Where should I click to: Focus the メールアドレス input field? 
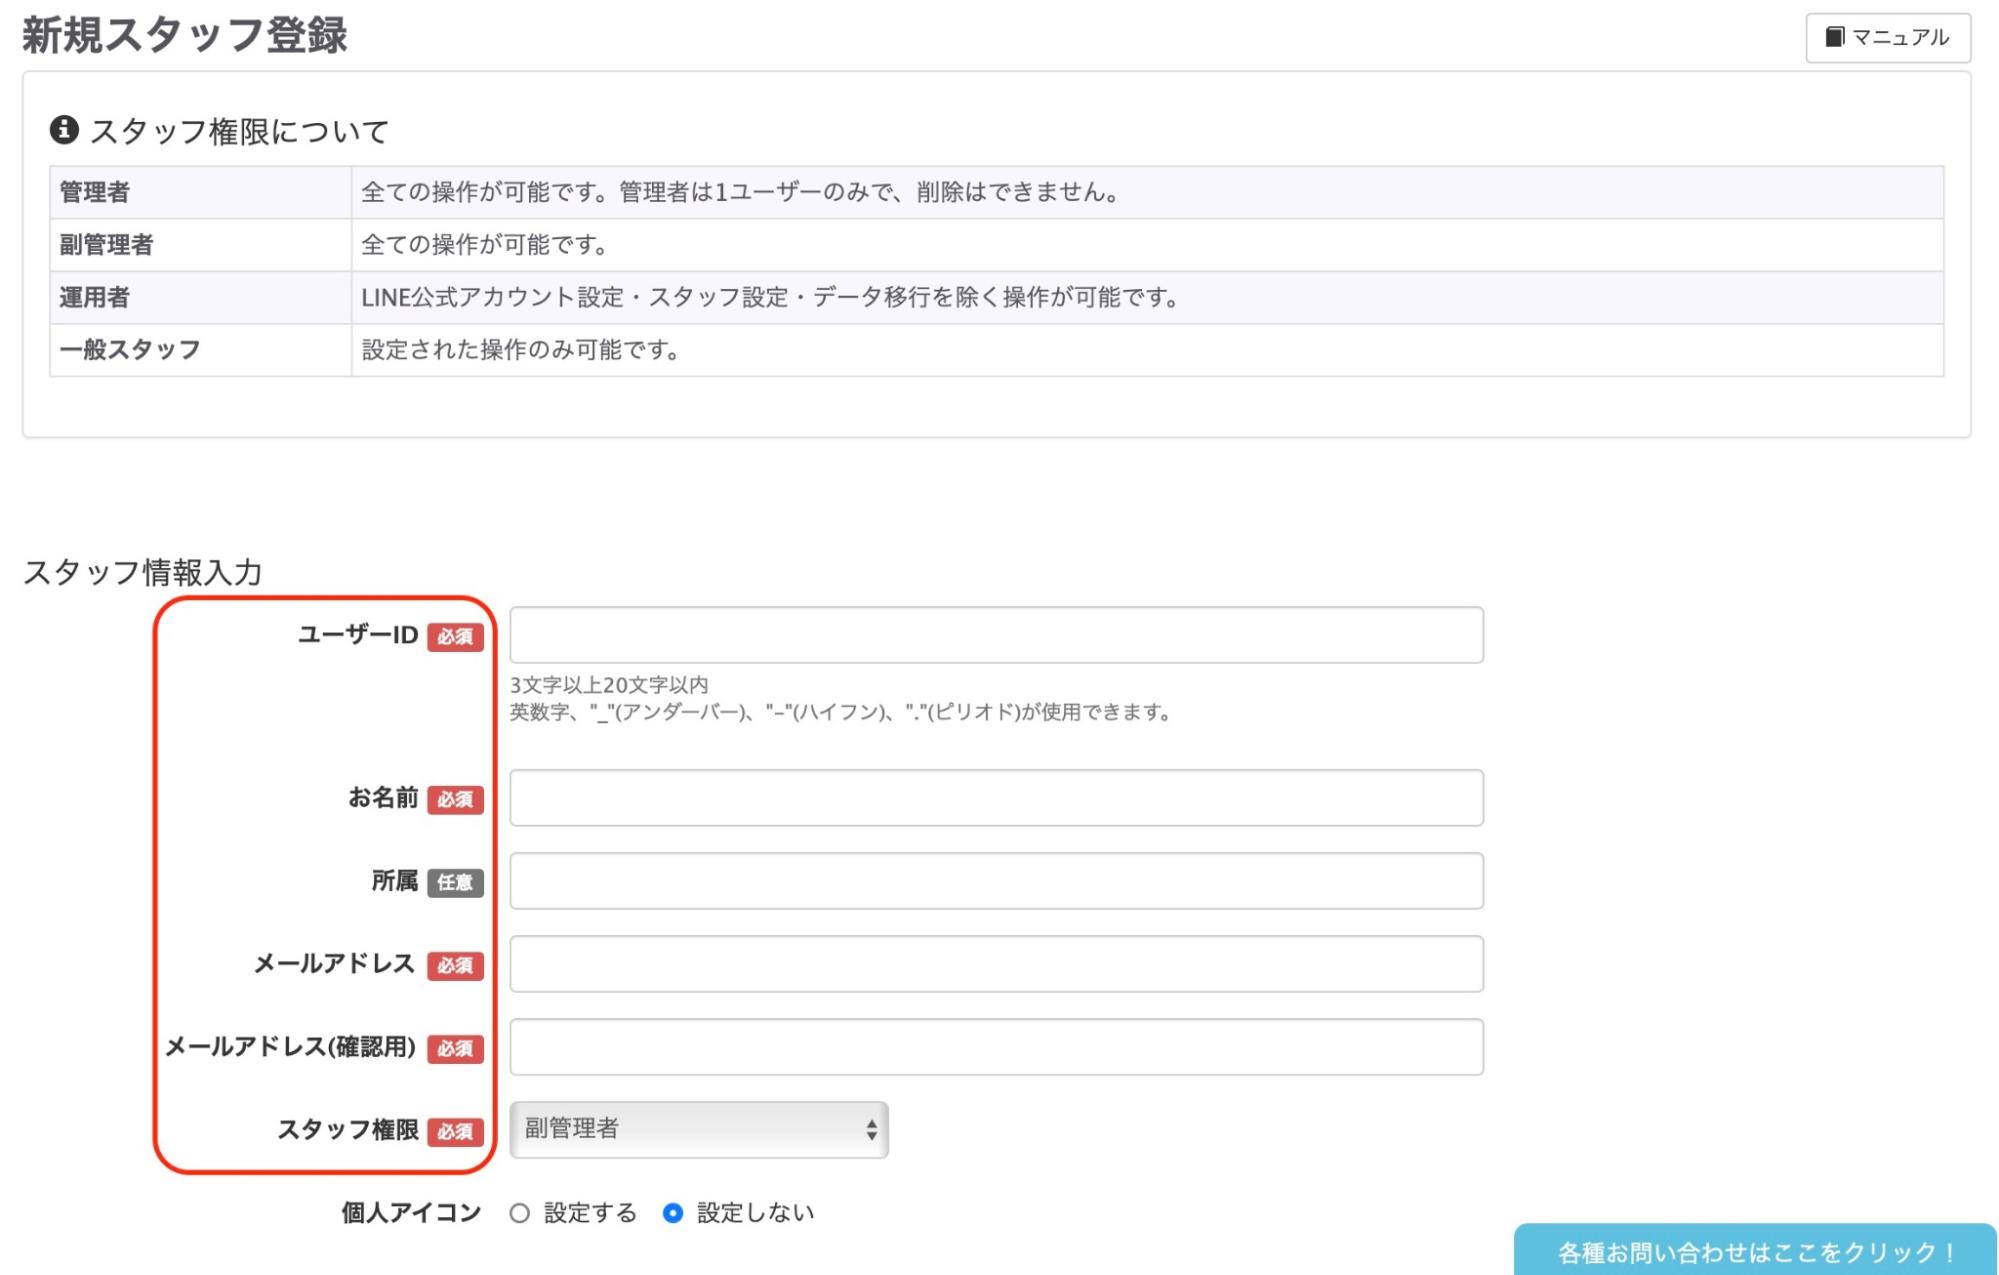pyautogui.click(x=995, y=964)
